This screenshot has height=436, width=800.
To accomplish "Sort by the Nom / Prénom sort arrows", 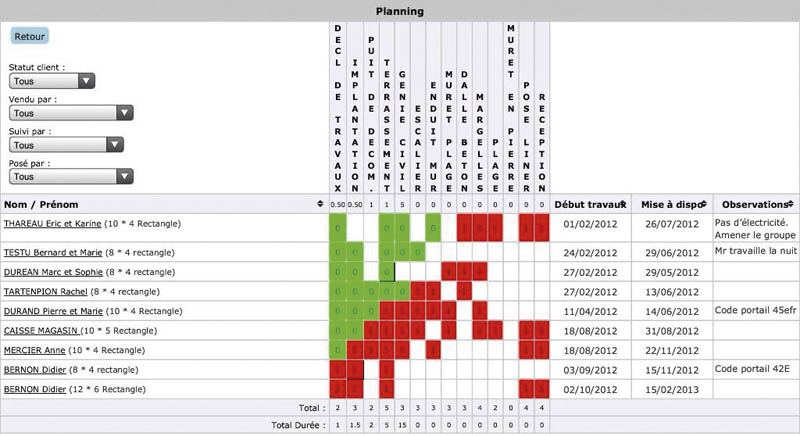I will point(319,204).
